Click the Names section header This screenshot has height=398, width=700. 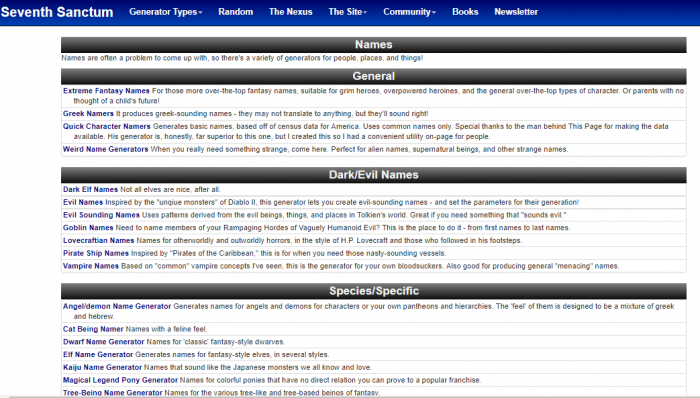[x=374, y=45]
